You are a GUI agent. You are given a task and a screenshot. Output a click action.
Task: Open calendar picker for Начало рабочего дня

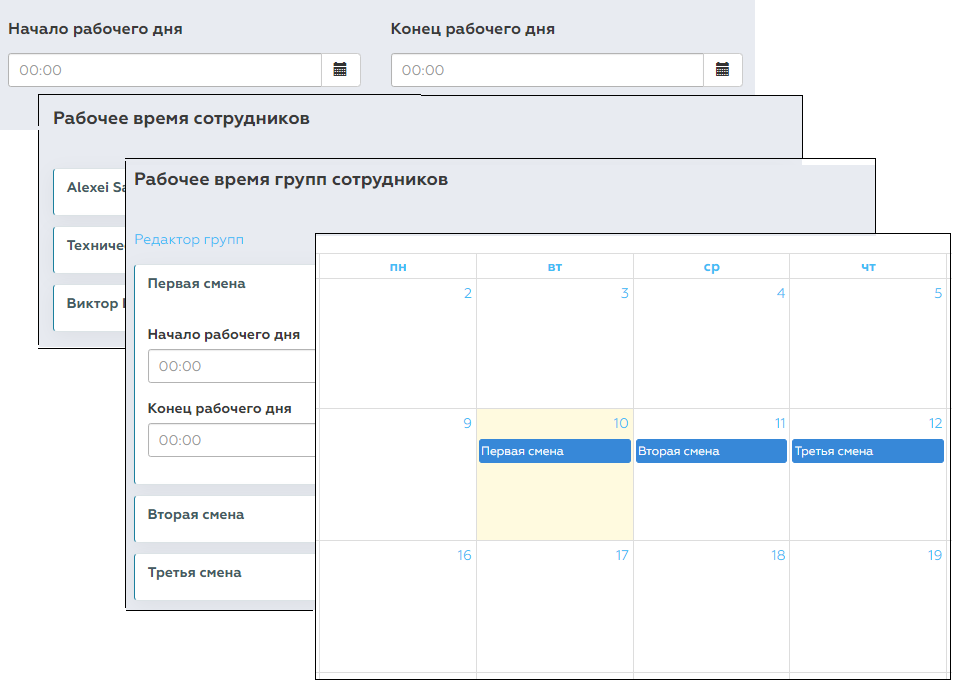coord(341,70)
